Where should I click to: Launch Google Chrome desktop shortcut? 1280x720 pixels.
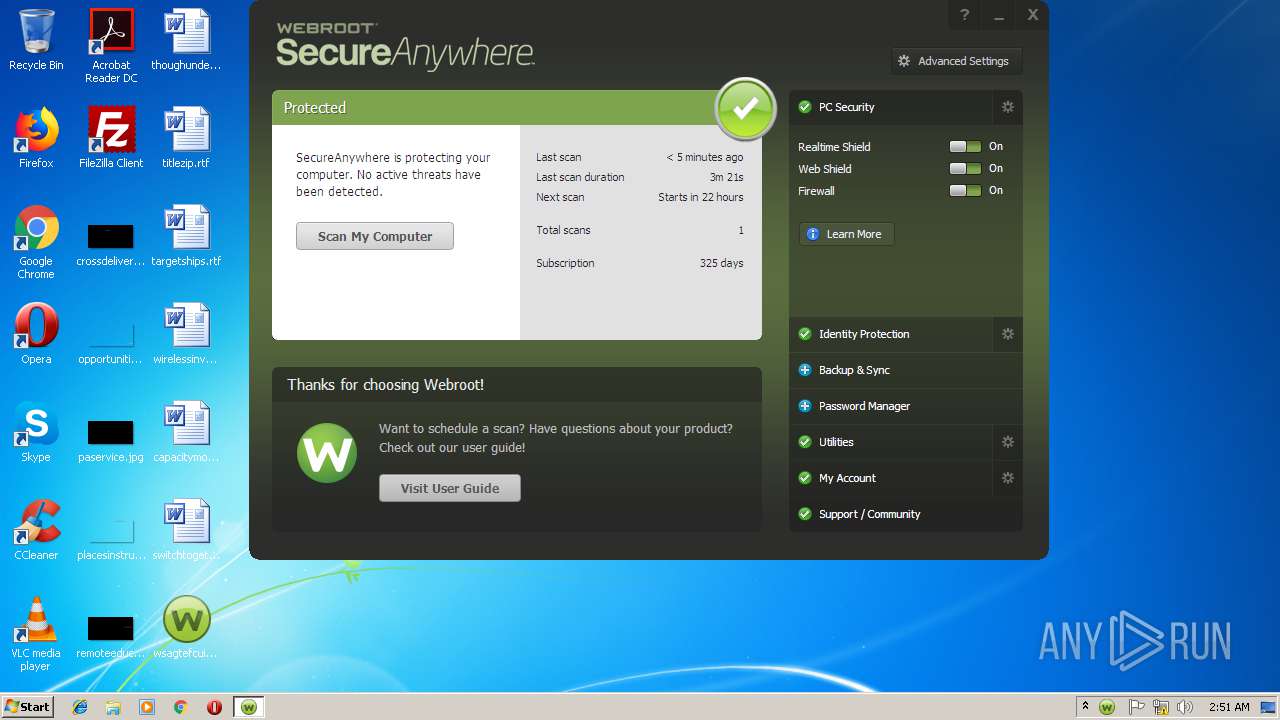click(36, 242)
